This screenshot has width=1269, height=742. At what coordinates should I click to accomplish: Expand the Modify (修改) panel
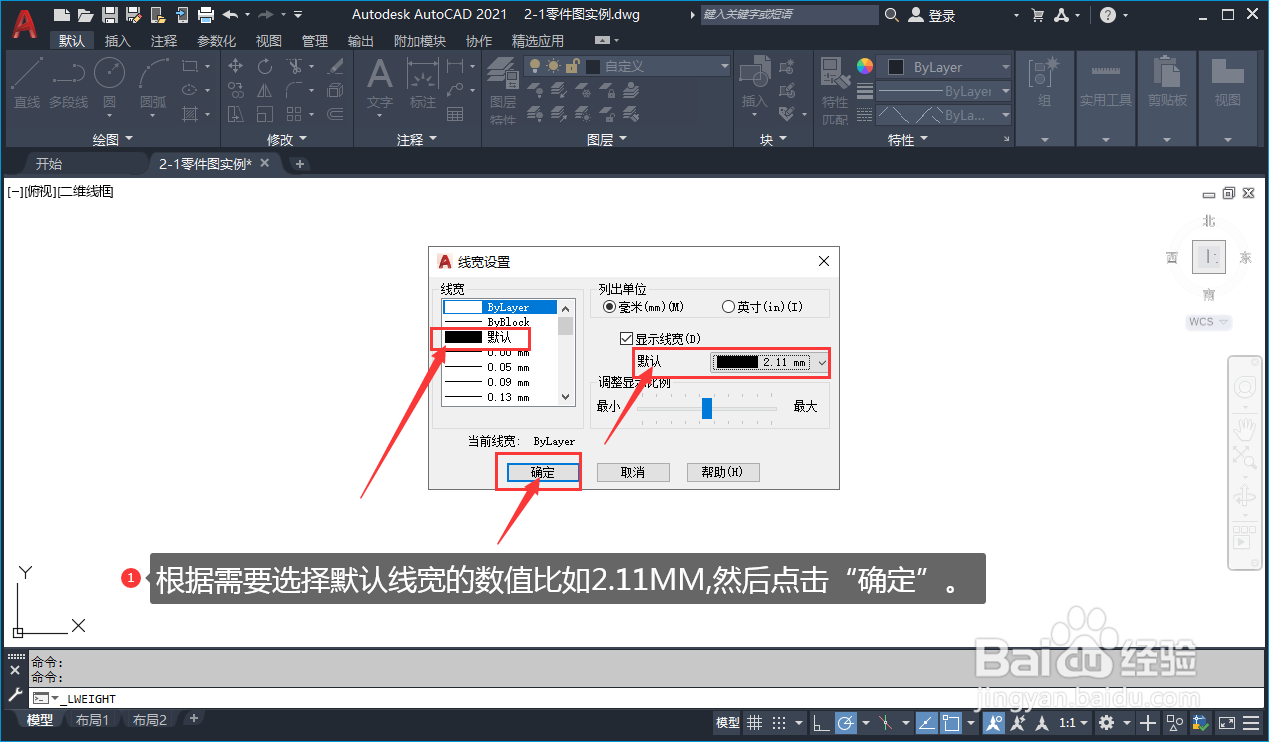point(287,139)
